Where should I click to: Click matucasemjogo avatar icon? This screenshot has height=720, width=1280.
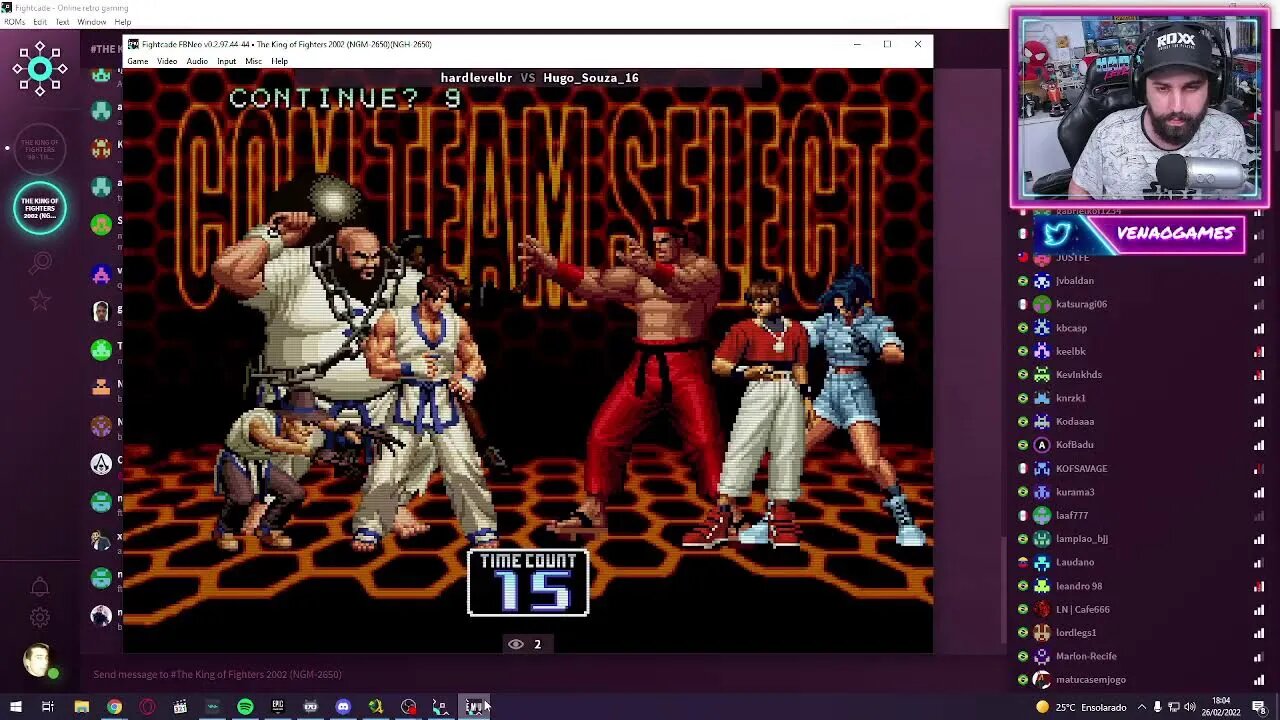(x=1042, y=680)
